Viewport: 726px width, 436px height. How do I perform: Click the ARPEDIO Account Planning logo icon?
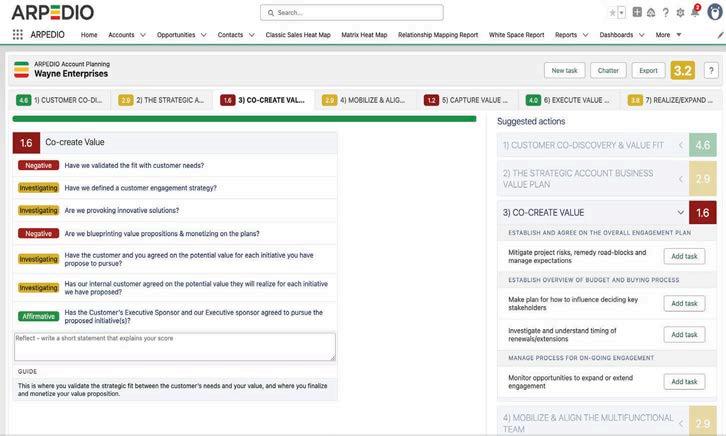tap(21, 69)
